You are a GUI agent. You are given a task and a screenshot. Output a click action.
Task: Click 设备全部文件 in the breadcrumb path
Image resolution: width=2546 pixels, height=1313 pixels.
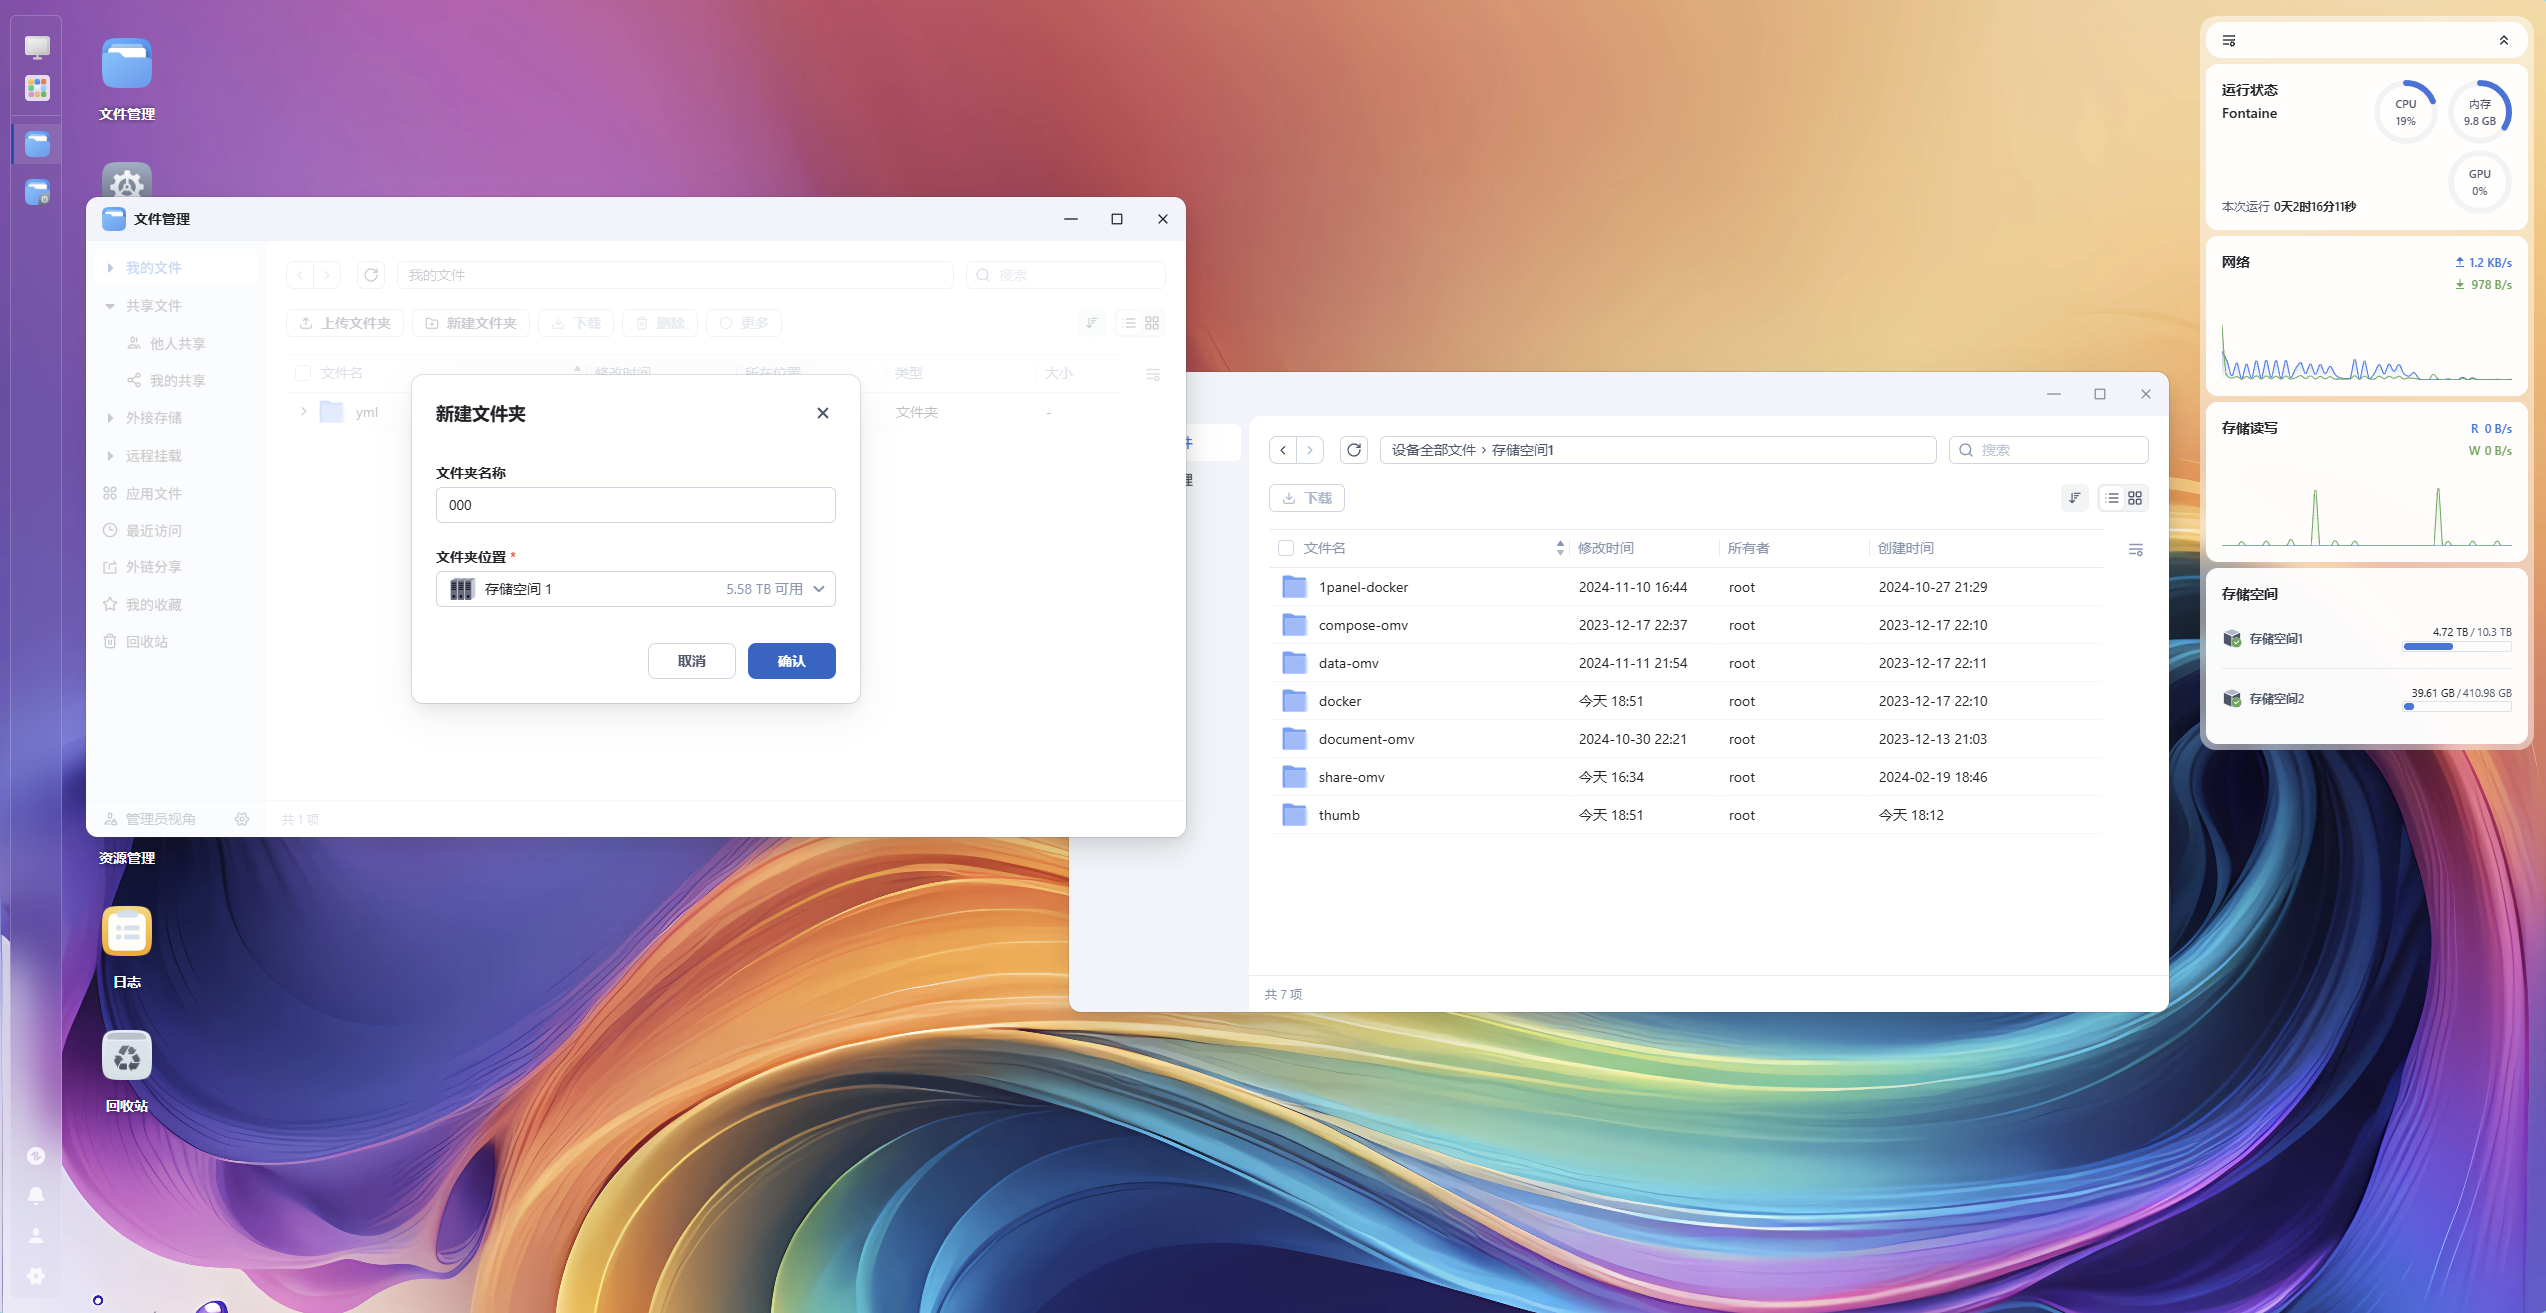pos(1433,450)
